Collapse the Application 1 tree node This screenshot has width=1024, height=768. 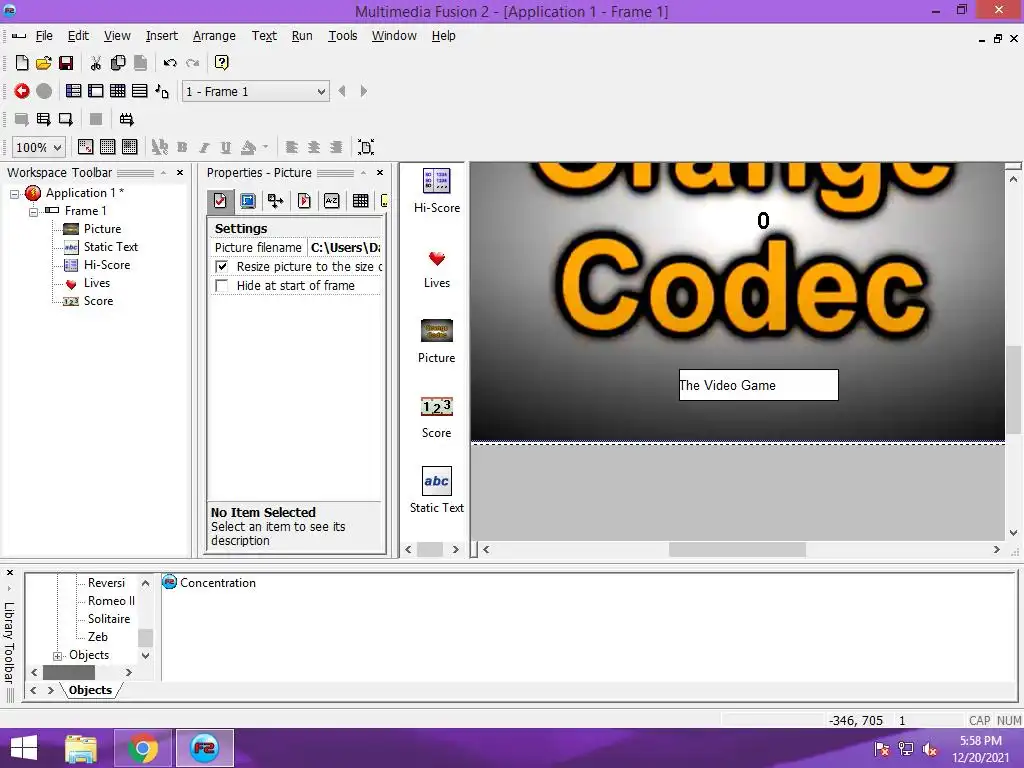pyautogui.click(x=14, y=194)
